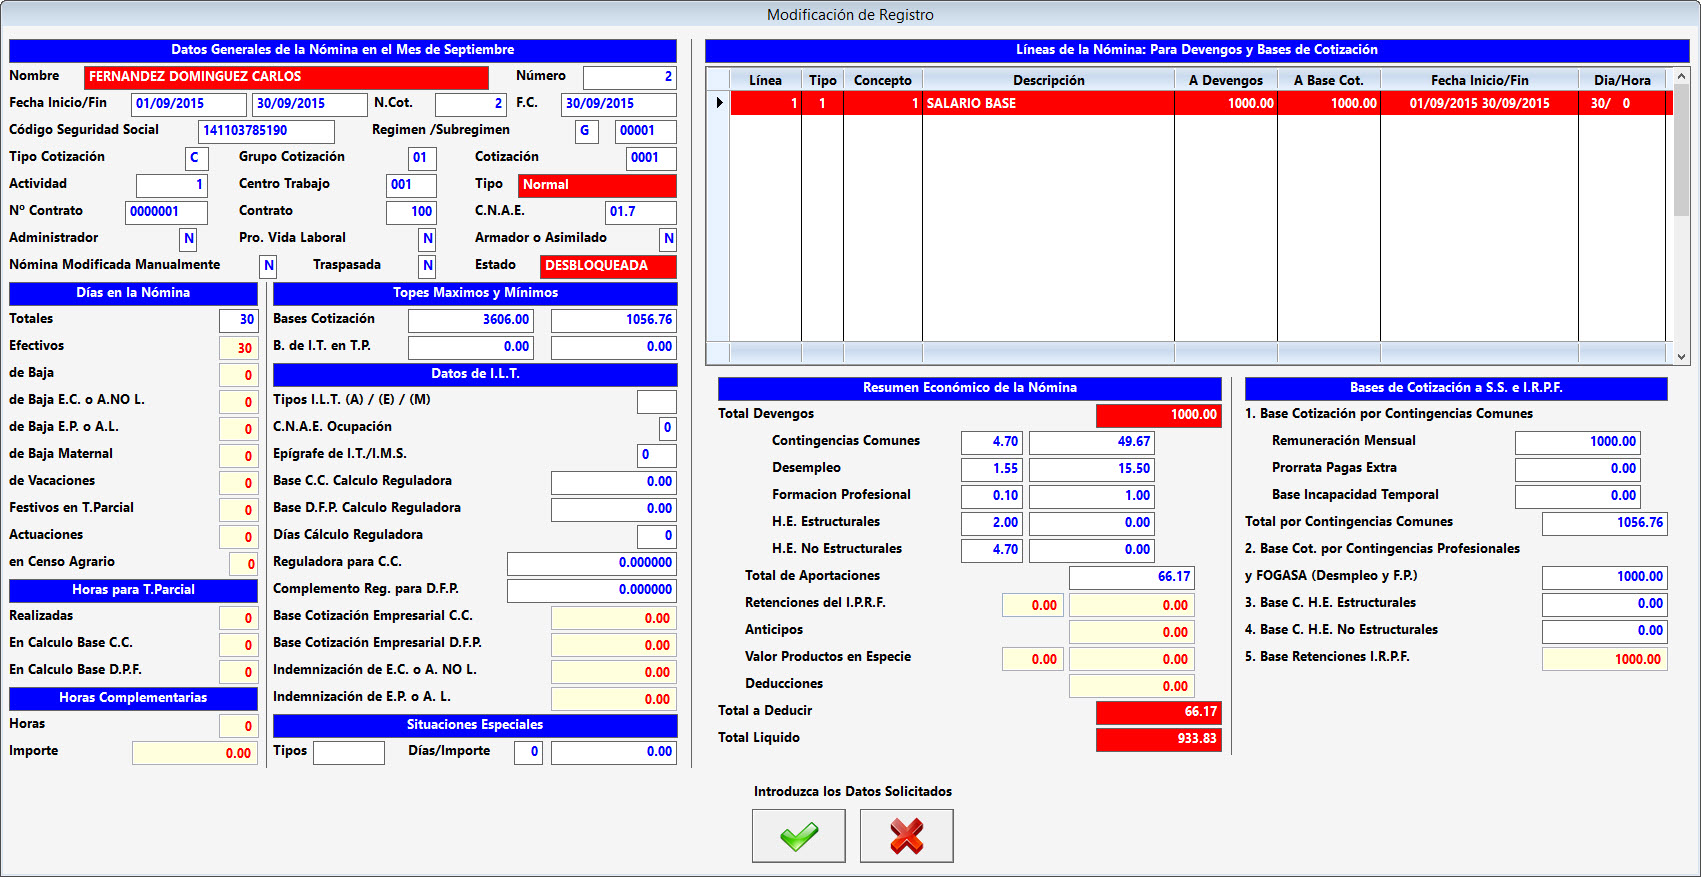Click the row selector arrow in payroll grid

coord(718,103)
